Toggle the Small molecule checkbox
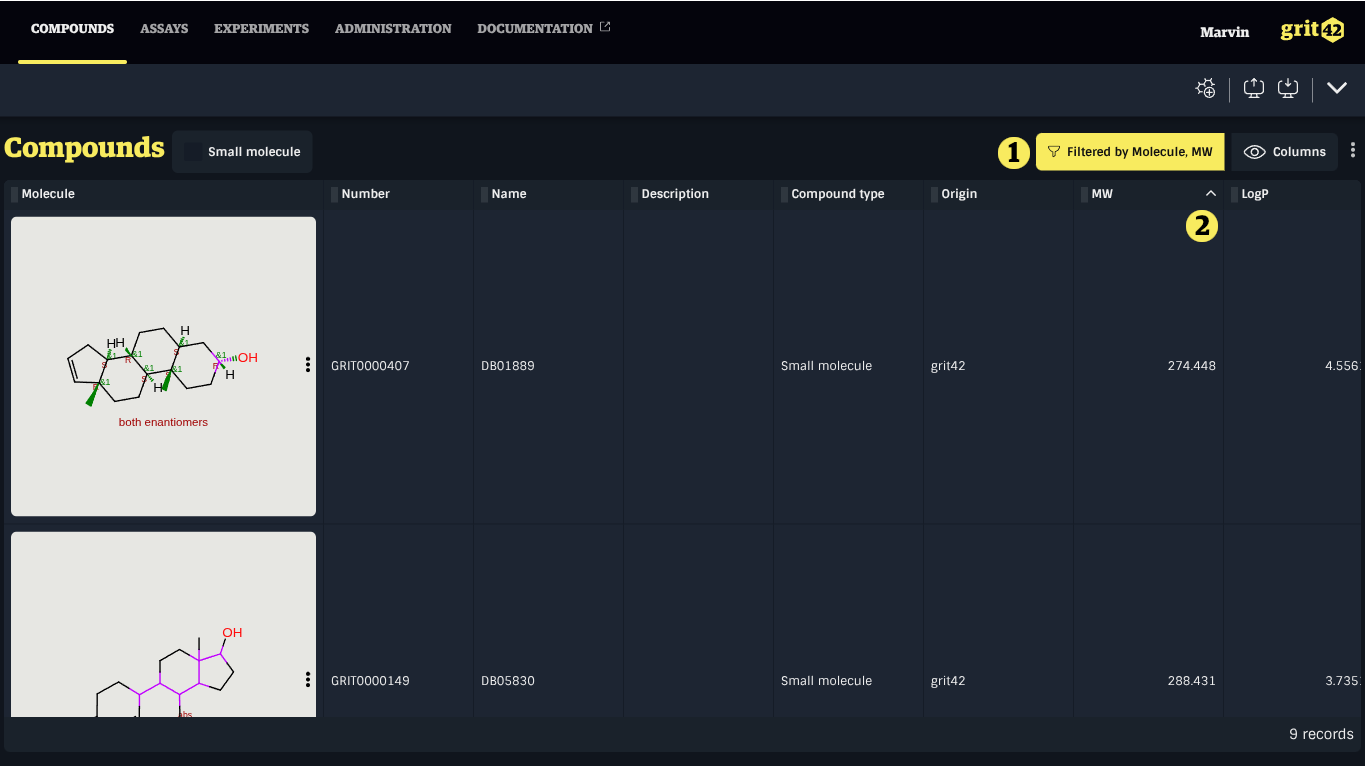 pos(193,152)
